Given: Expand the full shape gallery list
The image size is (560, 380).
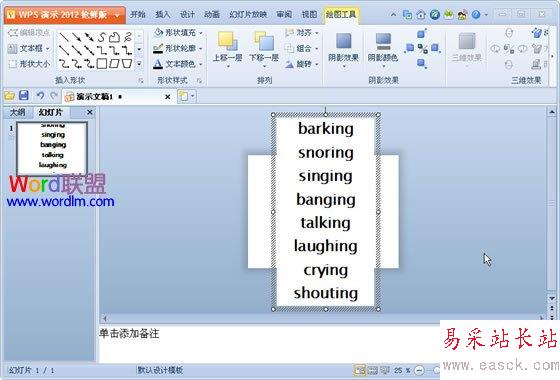Looking at the screenshot, I should [x=139, y=64].
